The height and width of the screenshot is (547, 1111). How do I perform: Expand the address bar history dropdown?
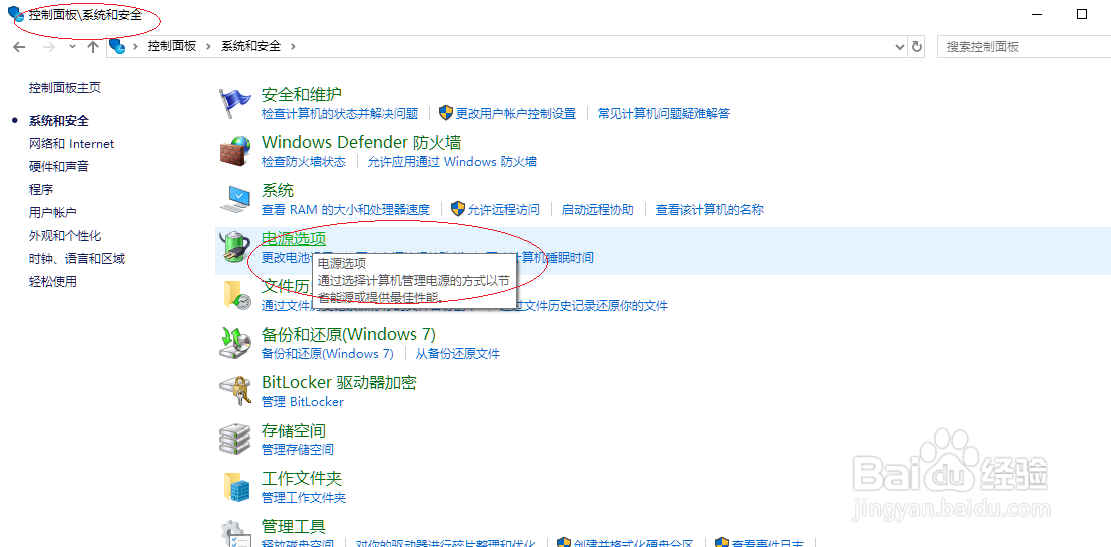(x=900, y=46)
